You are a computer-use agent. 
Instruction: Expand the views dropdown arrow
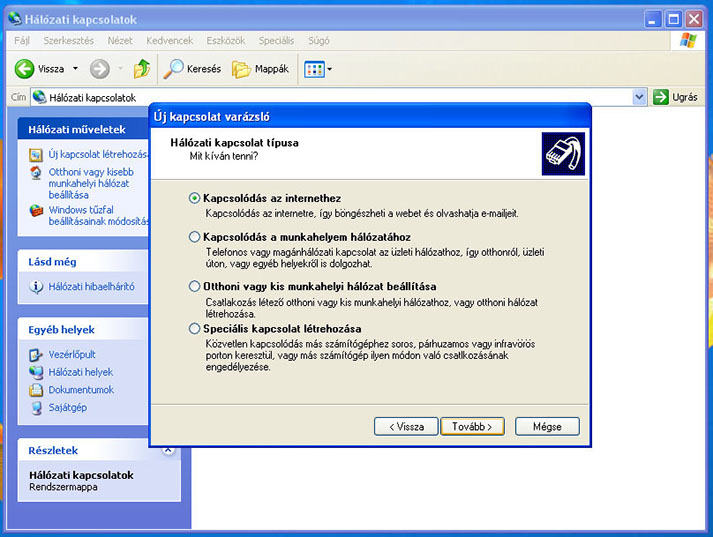click(330, 69)
